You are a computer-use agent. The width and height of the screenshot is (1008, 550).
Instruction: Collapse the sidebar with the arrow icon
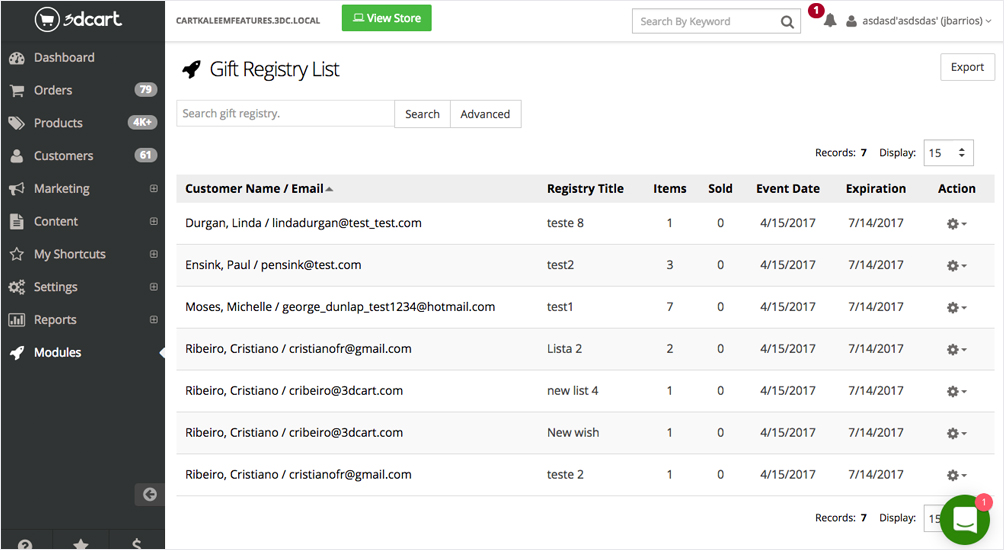point(149,494)
